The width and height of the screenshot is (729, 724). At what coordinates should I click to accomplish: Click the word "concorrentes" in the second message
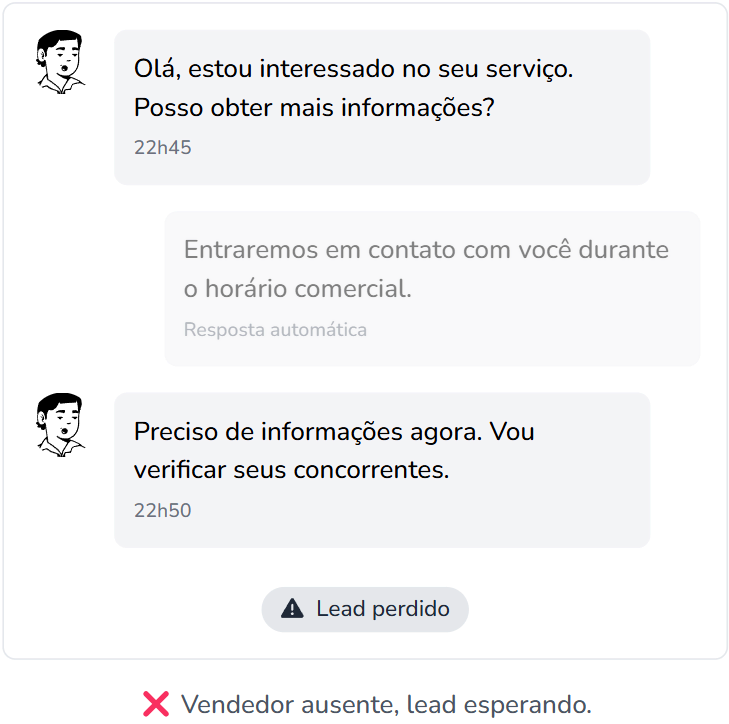[x=371, y=470]
